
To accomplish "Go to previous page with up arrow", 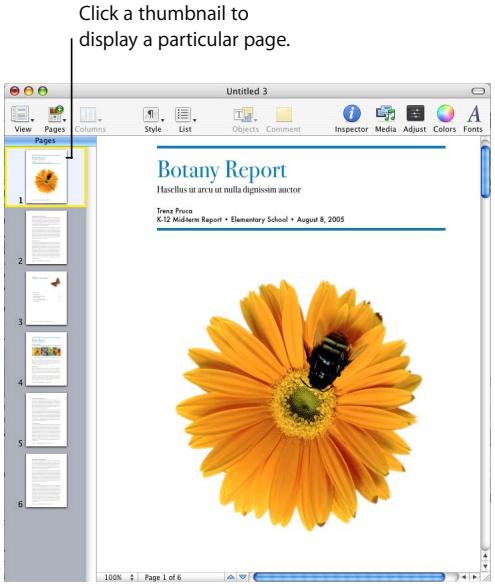I will tap(231, 577).
